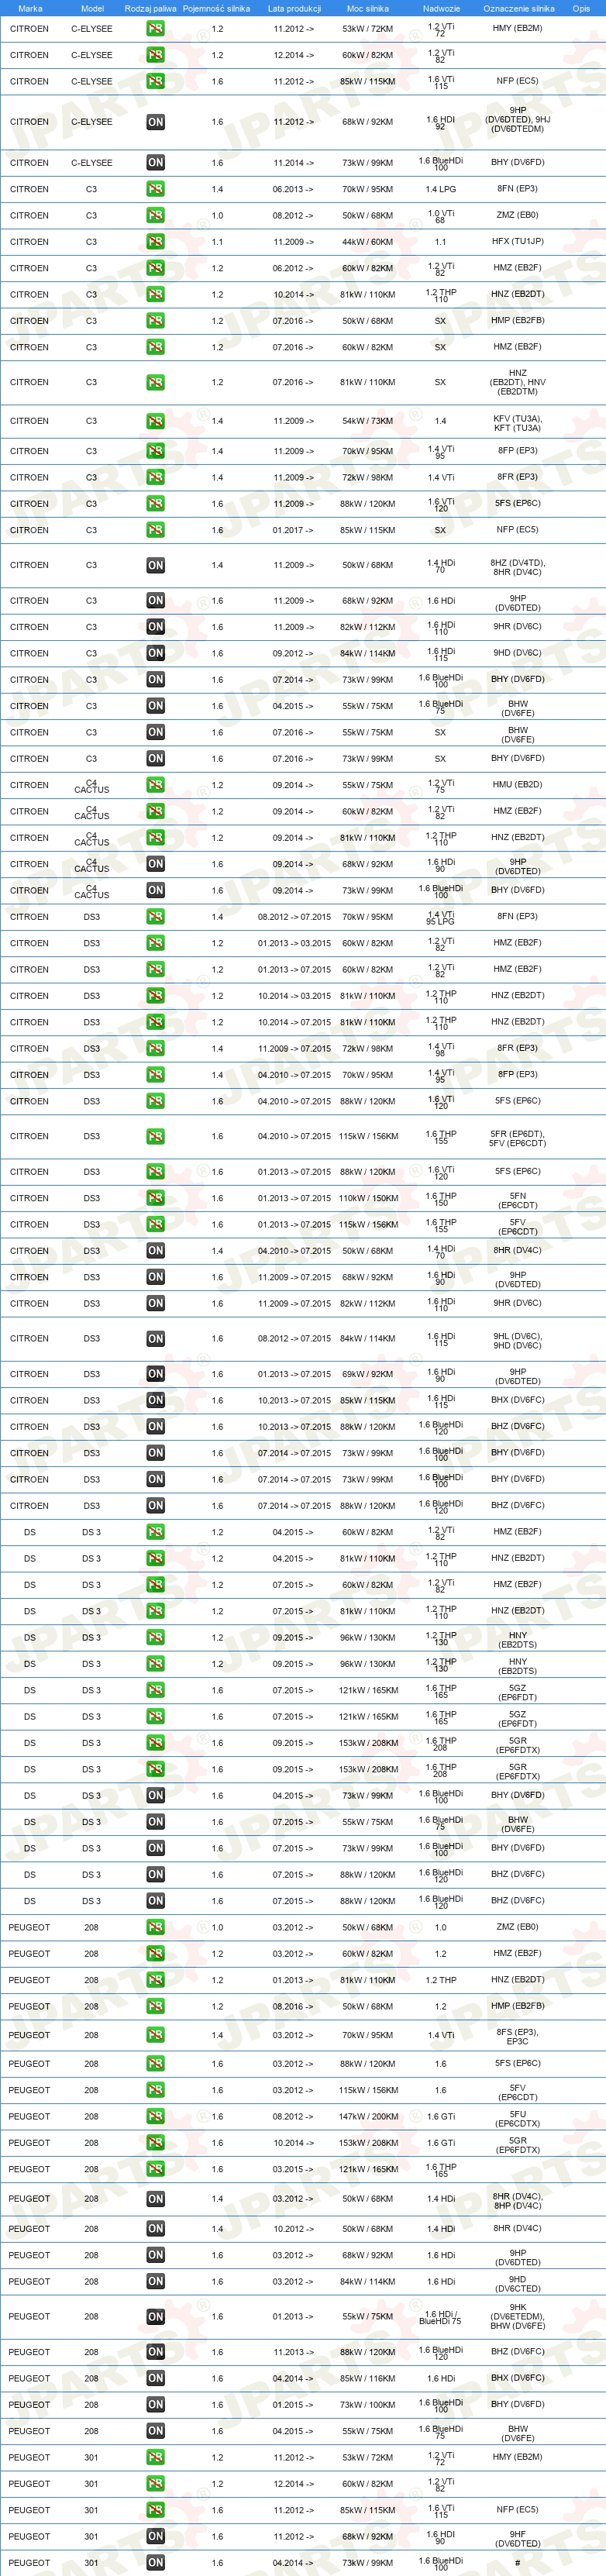Click diesel ON icon in DS3 BHX (DV6FC) row

point(155,1400)
